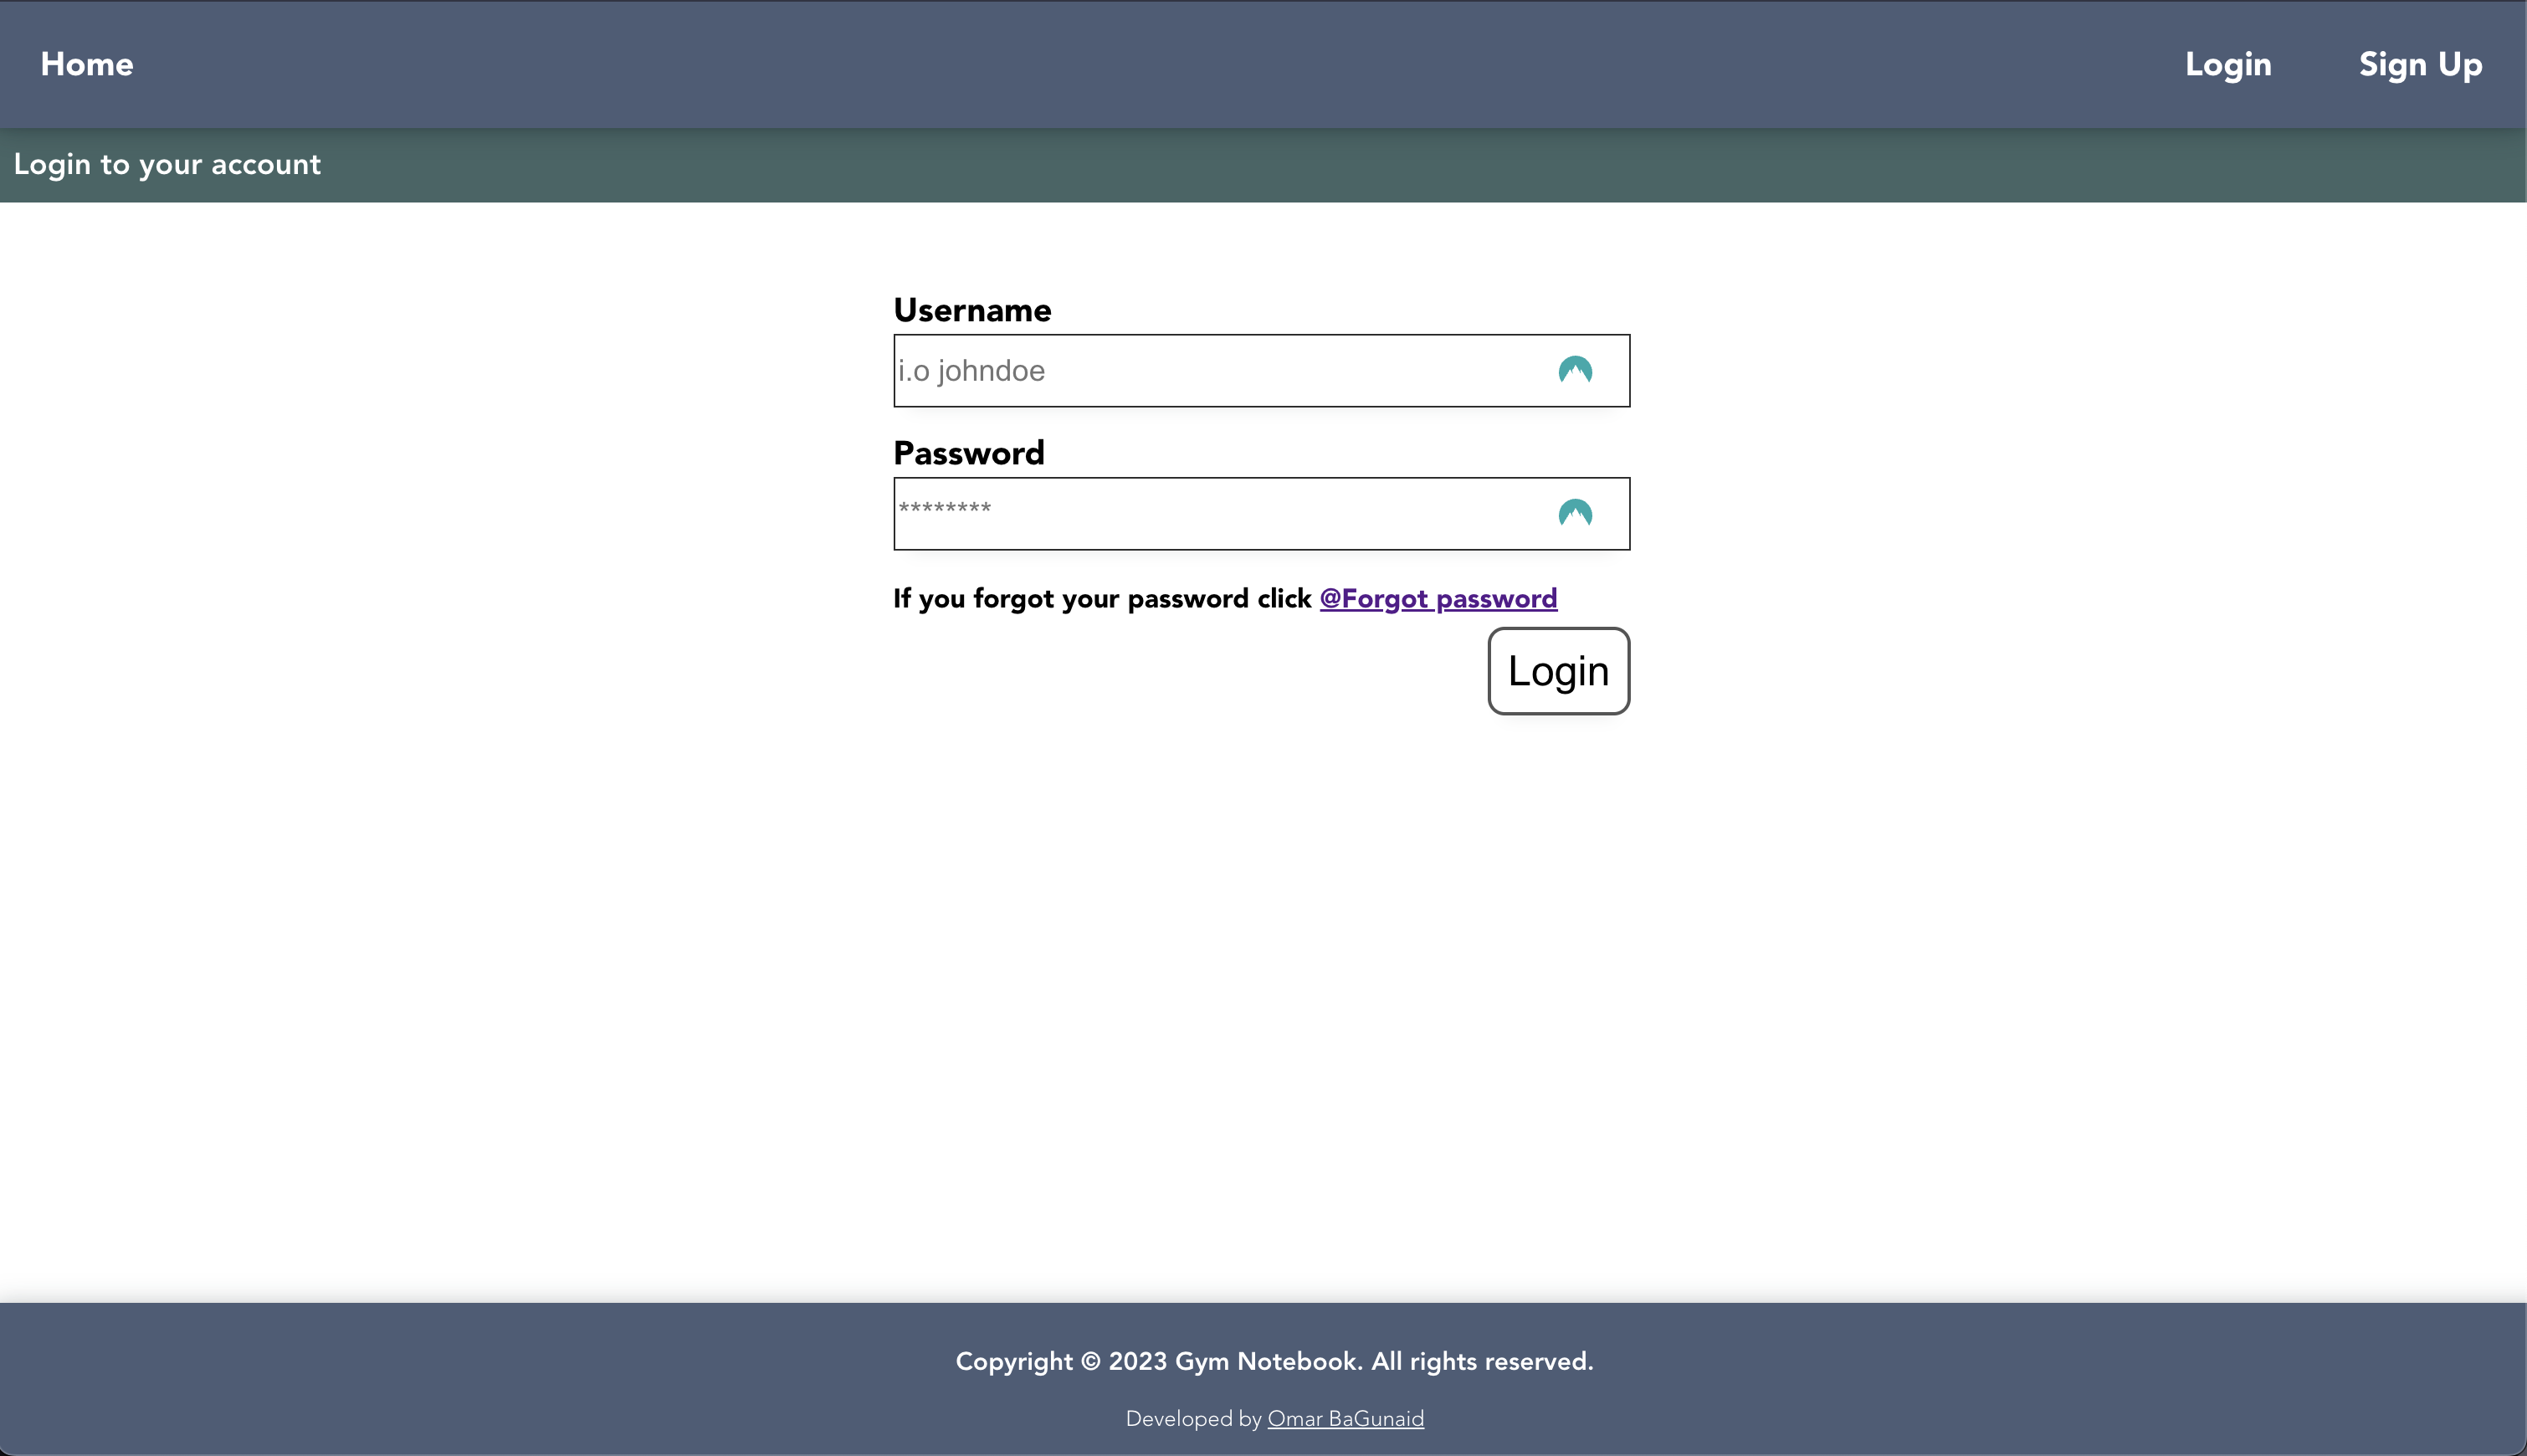Click the Username label text

tap(972, 310)
